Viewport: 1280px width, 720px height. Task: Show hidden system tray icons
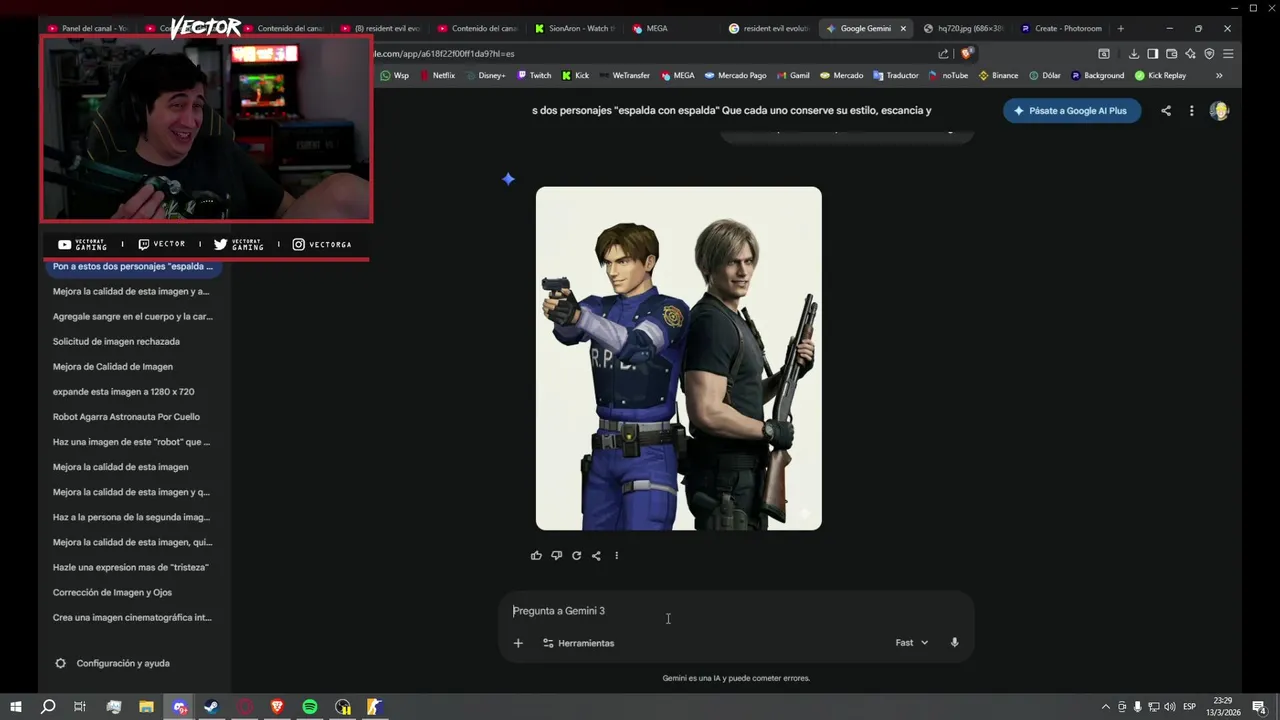click(x=1105, y=707)
